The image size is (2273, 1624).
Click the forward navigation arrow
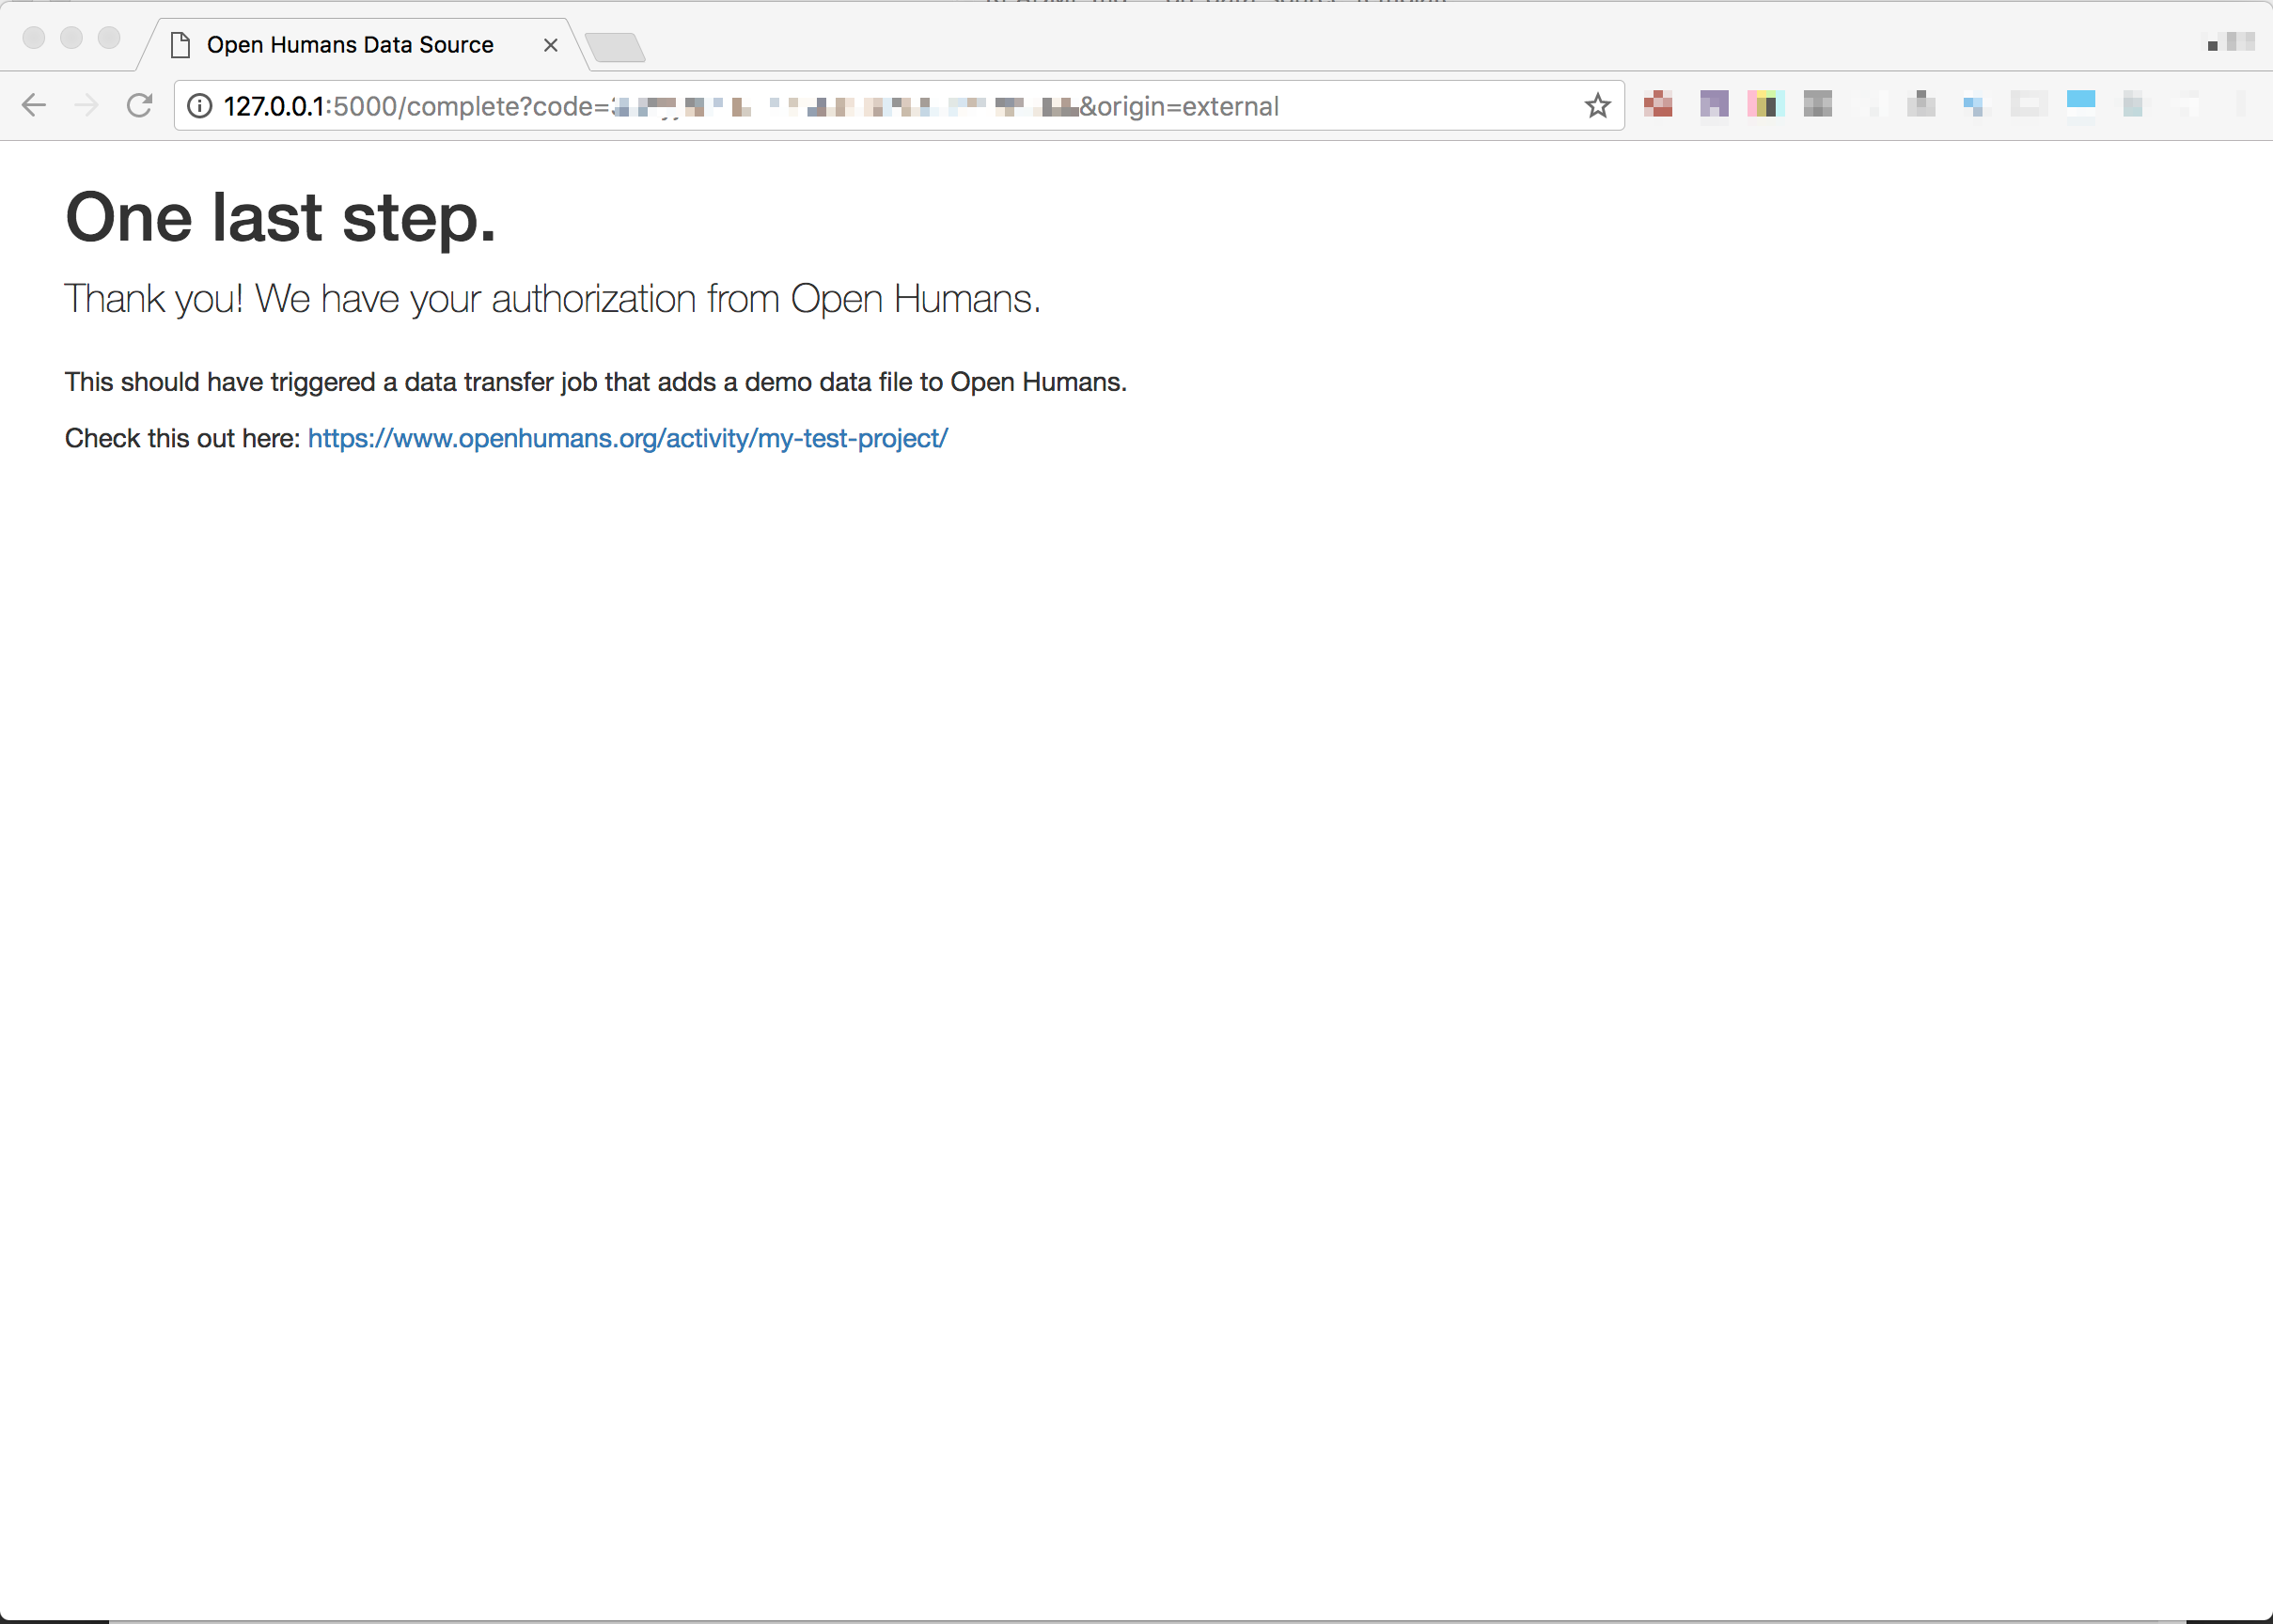pos(87,105)
